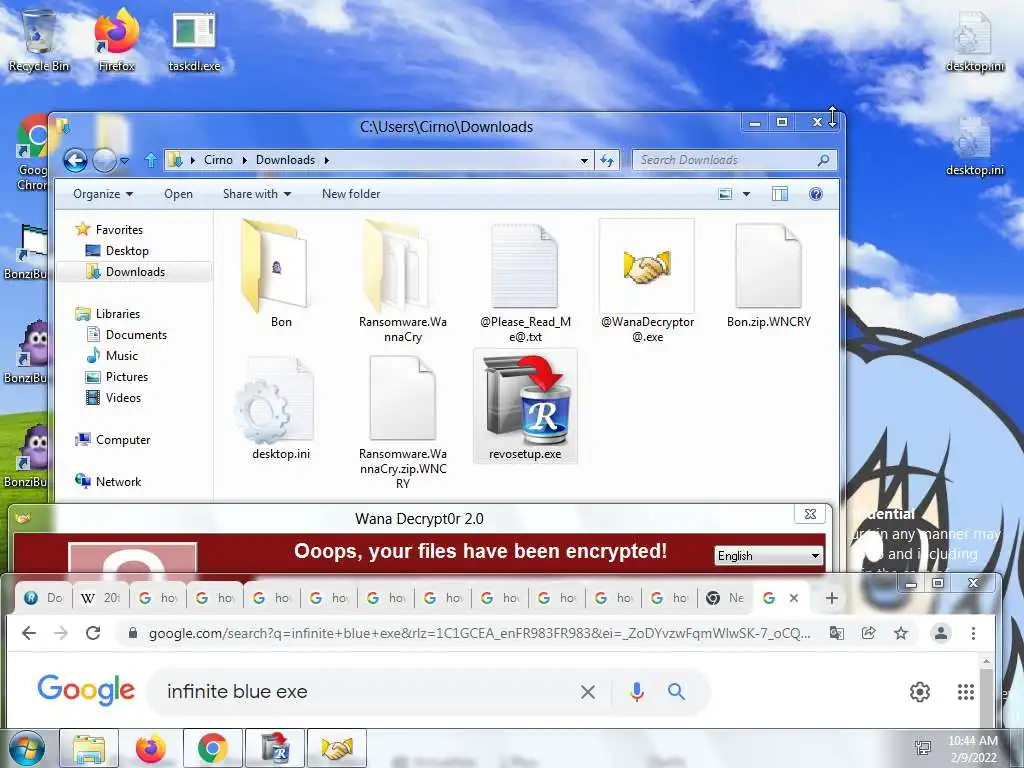Viewport: 1024px width, 768px height.
Task: Select Favorites in navigation pane
Action: point(109,229)
